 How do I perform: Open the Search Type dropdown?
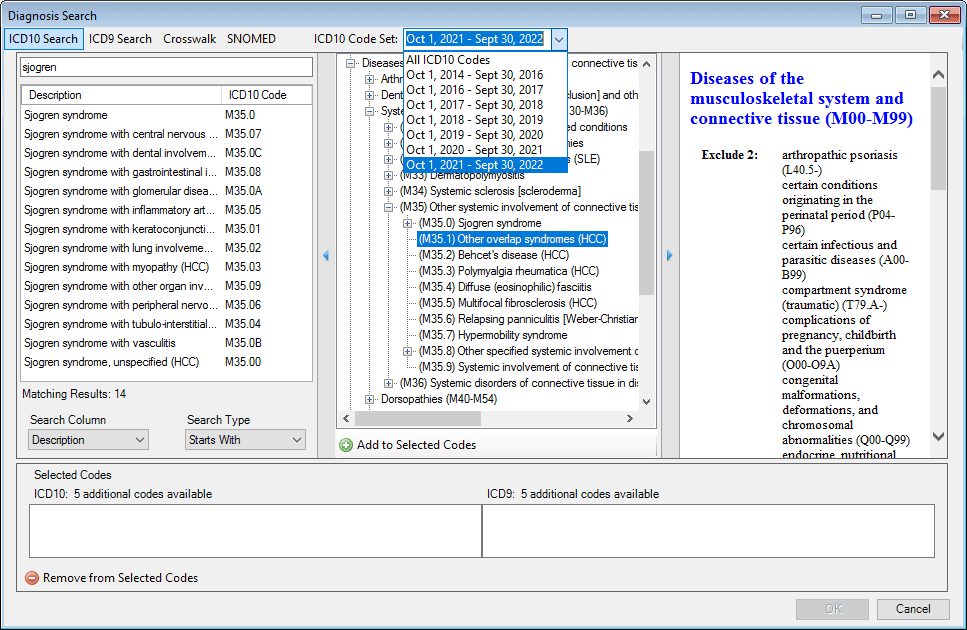(246, 440)
